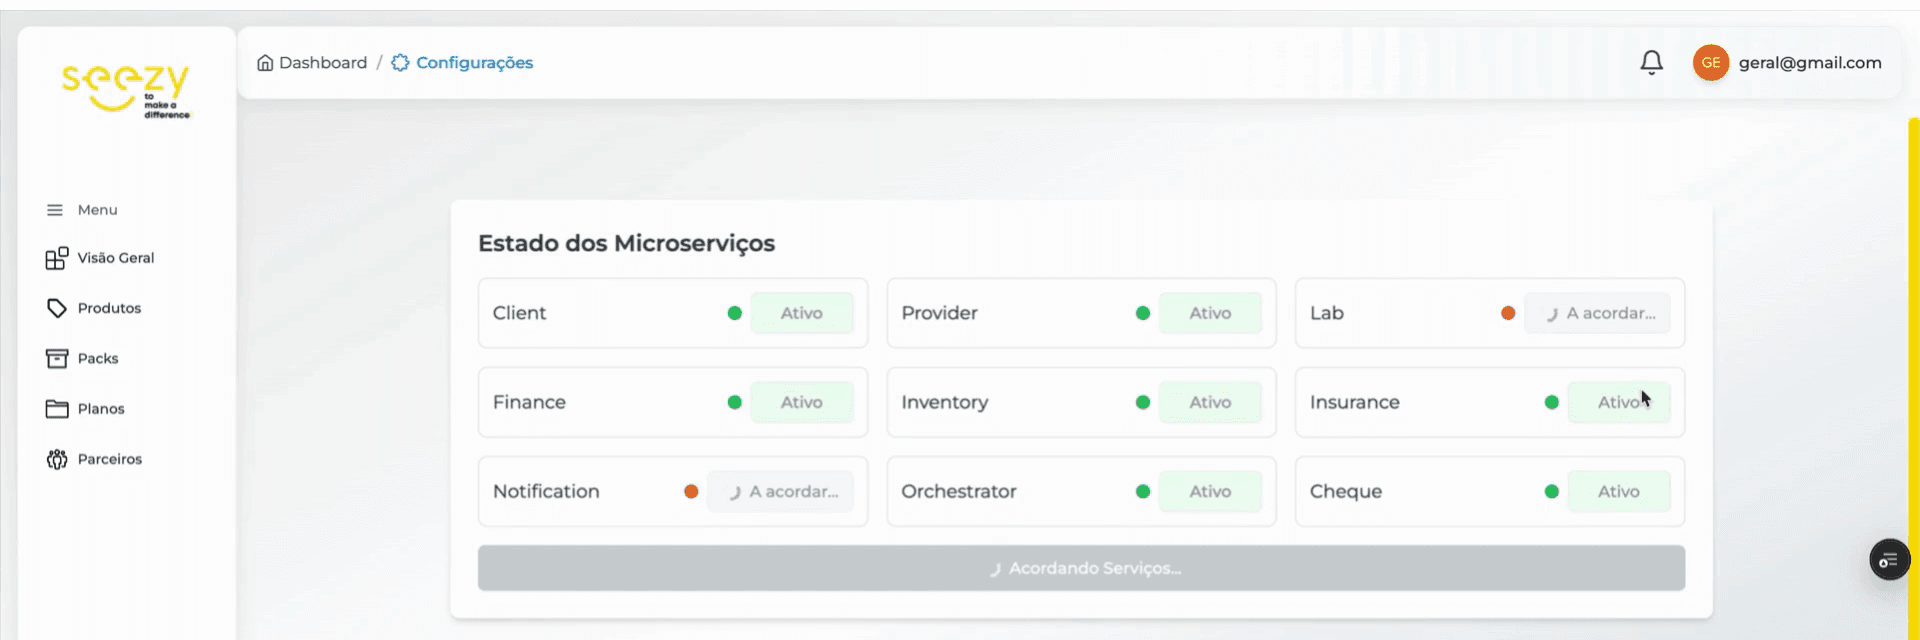This screenshot has height=640, width=1920.
Task: Click the Produtos tag icon
Action: tap(57, 308)
